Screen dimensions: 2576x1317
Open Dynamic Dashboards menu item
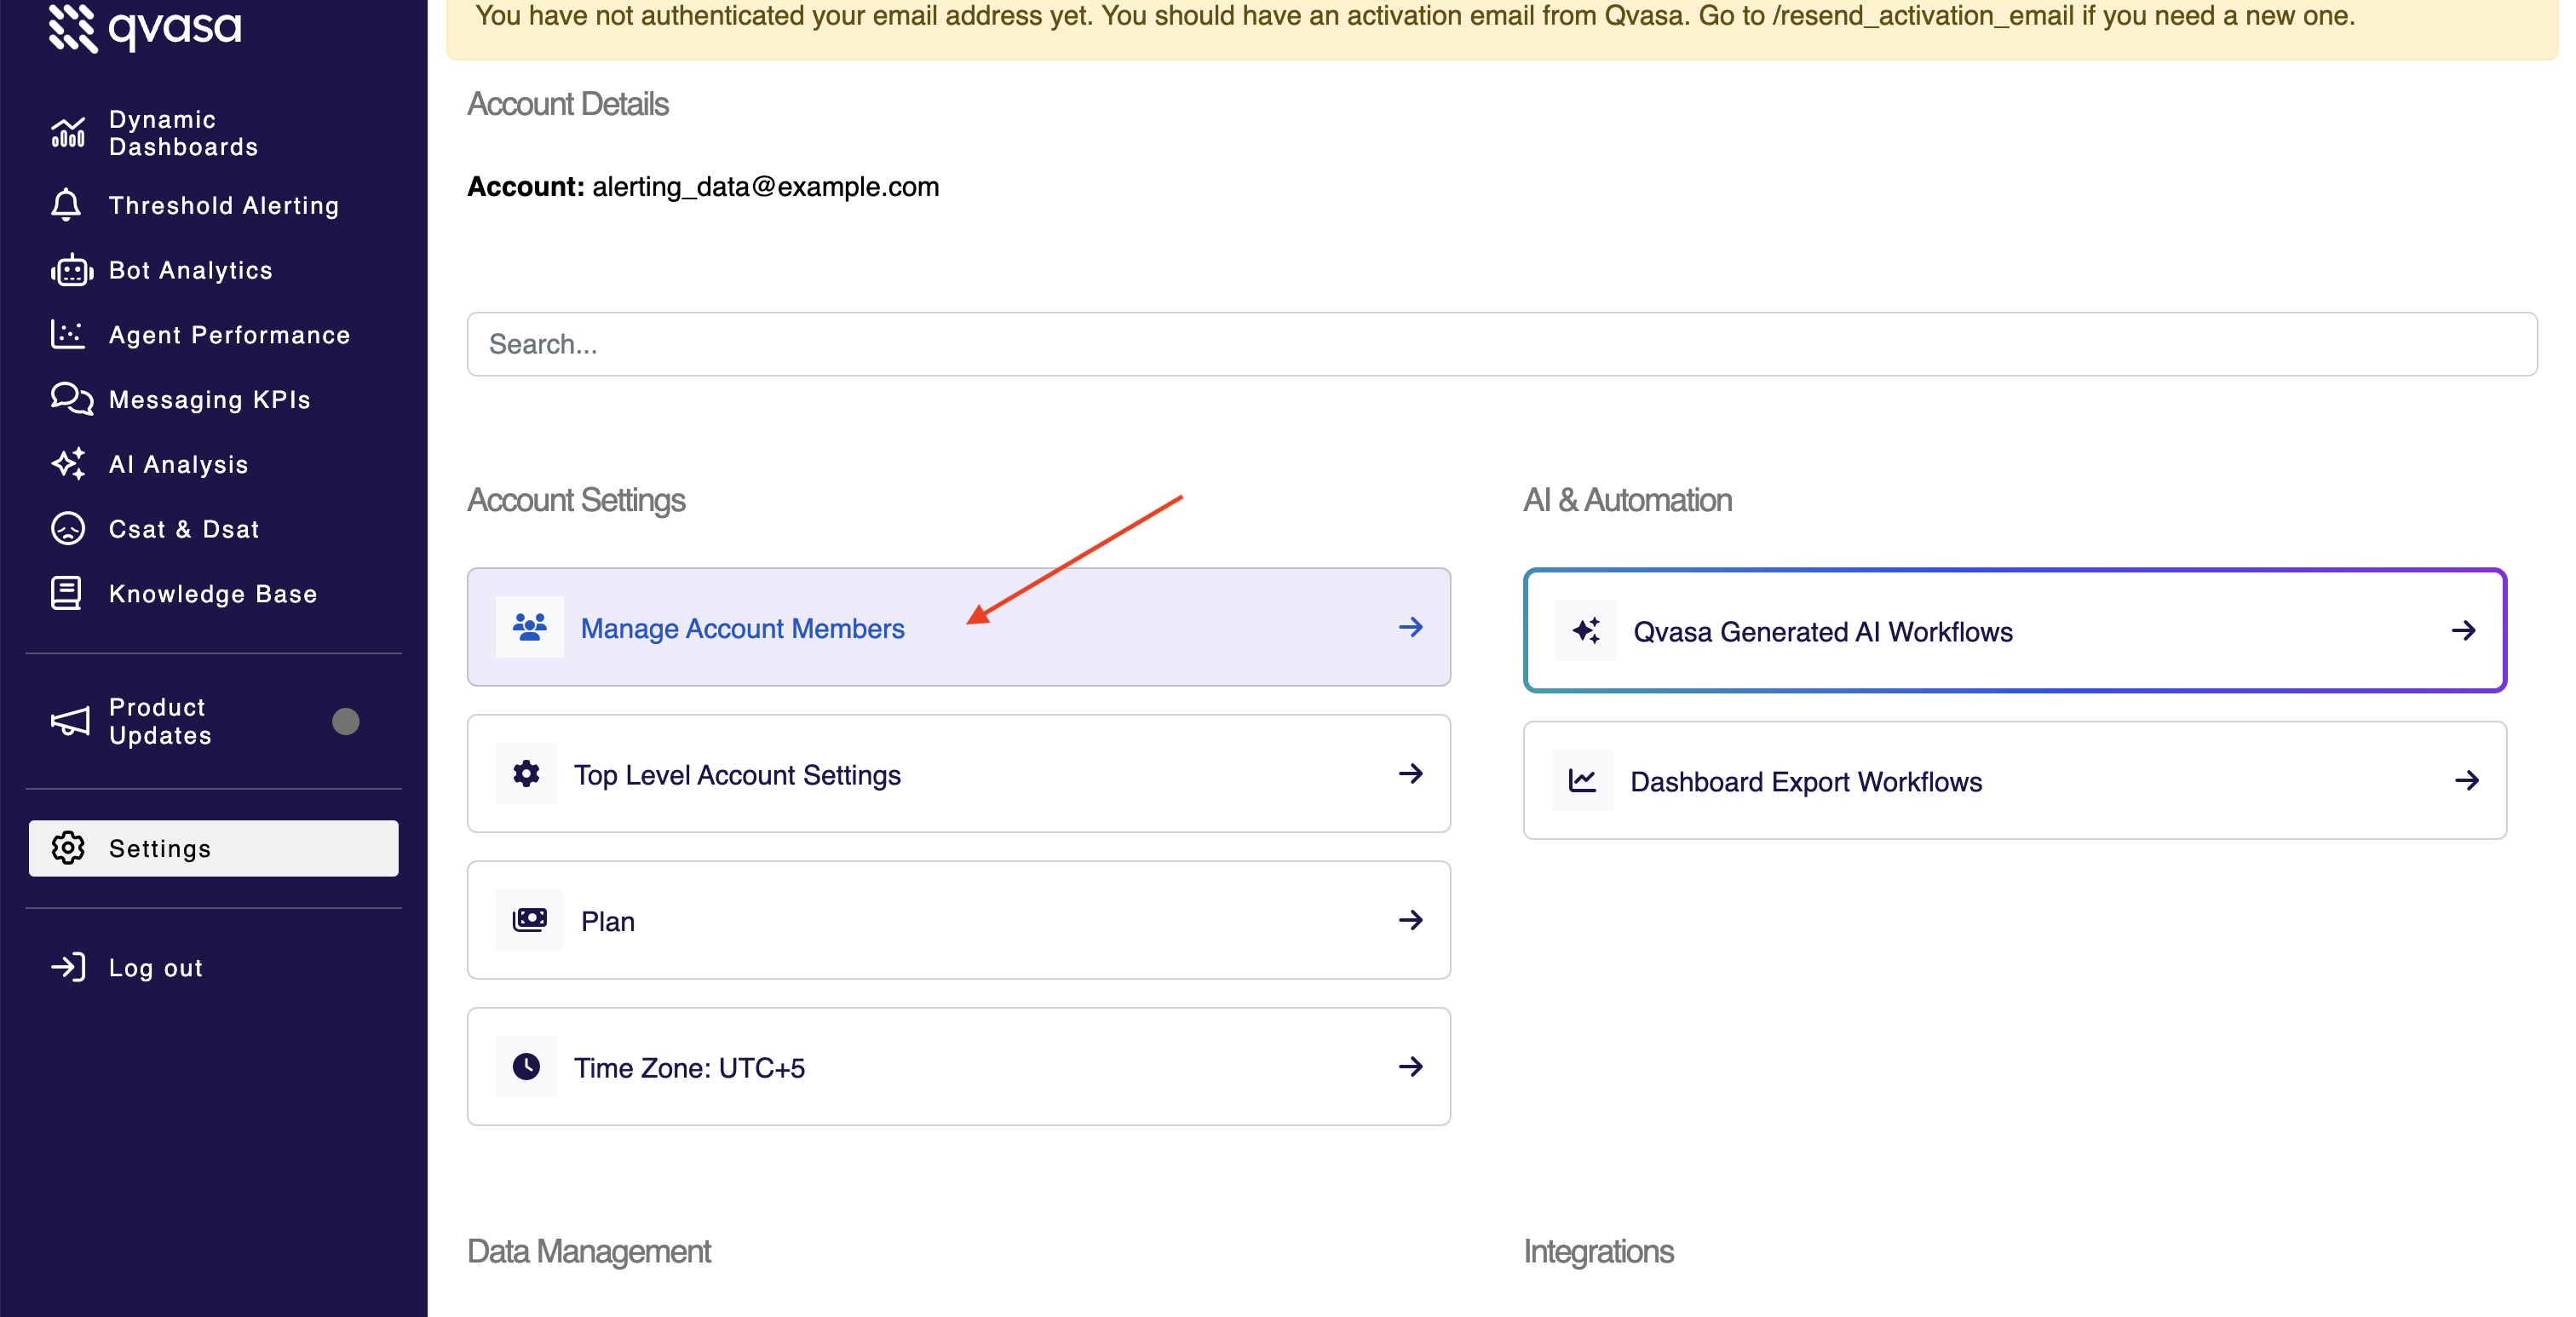[214, 133]
